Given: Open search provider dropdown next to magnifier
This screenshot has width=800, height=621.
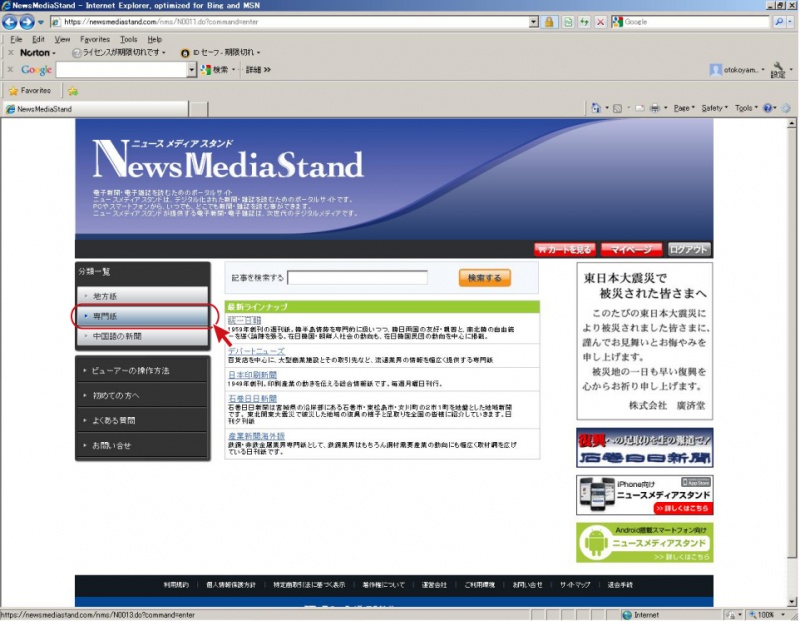Looking at the screenshot, I should pyautogui.click(x=790, y=22).
